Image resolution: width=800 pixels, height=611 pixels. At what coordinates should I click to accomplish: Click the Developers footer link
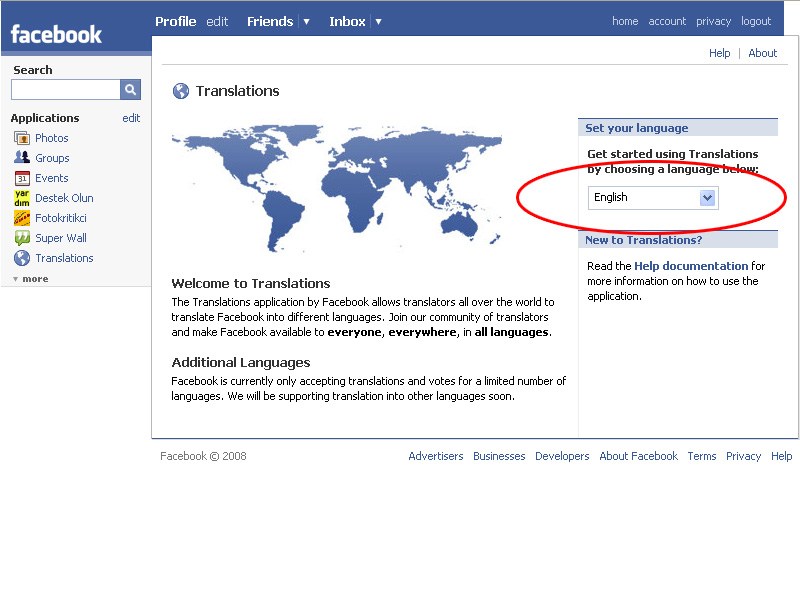(562, 456)
